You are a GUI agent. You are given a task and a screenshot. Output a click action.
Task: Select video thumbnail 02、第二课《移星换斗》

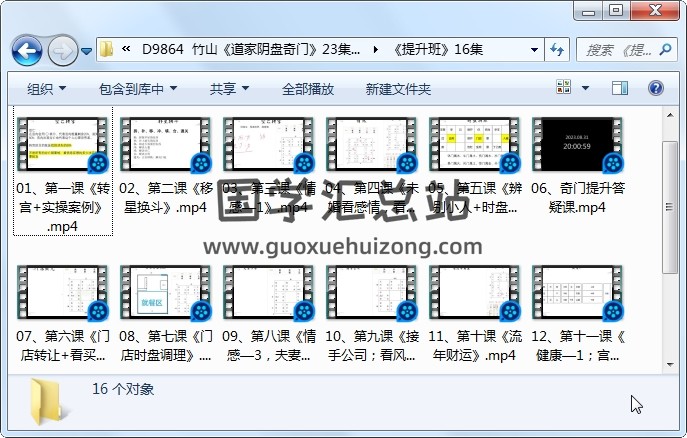point(165,144)
